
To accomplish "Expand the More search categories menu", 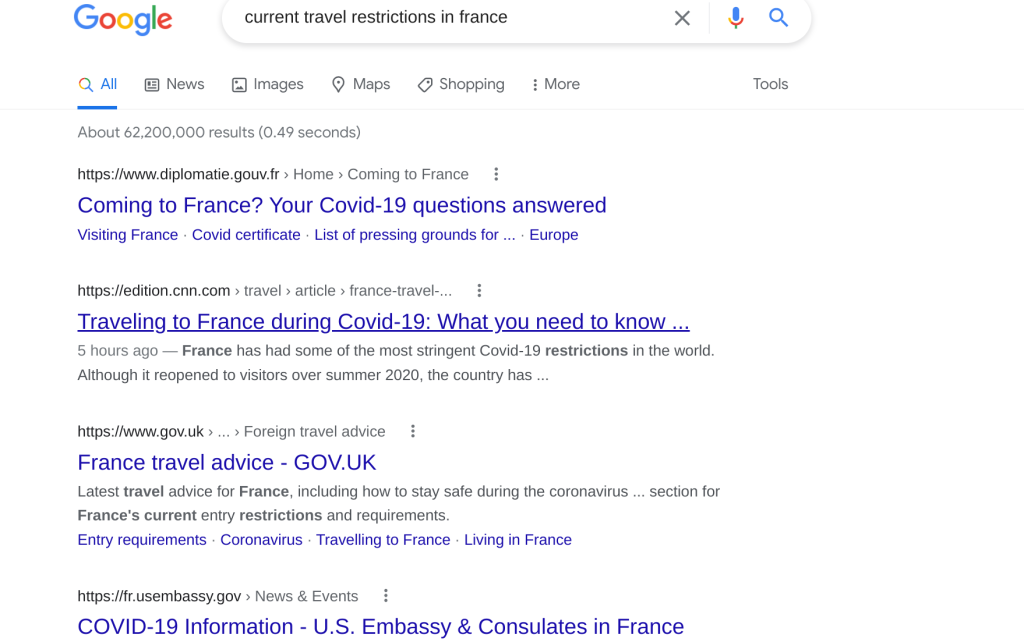I will pos(556,85).
